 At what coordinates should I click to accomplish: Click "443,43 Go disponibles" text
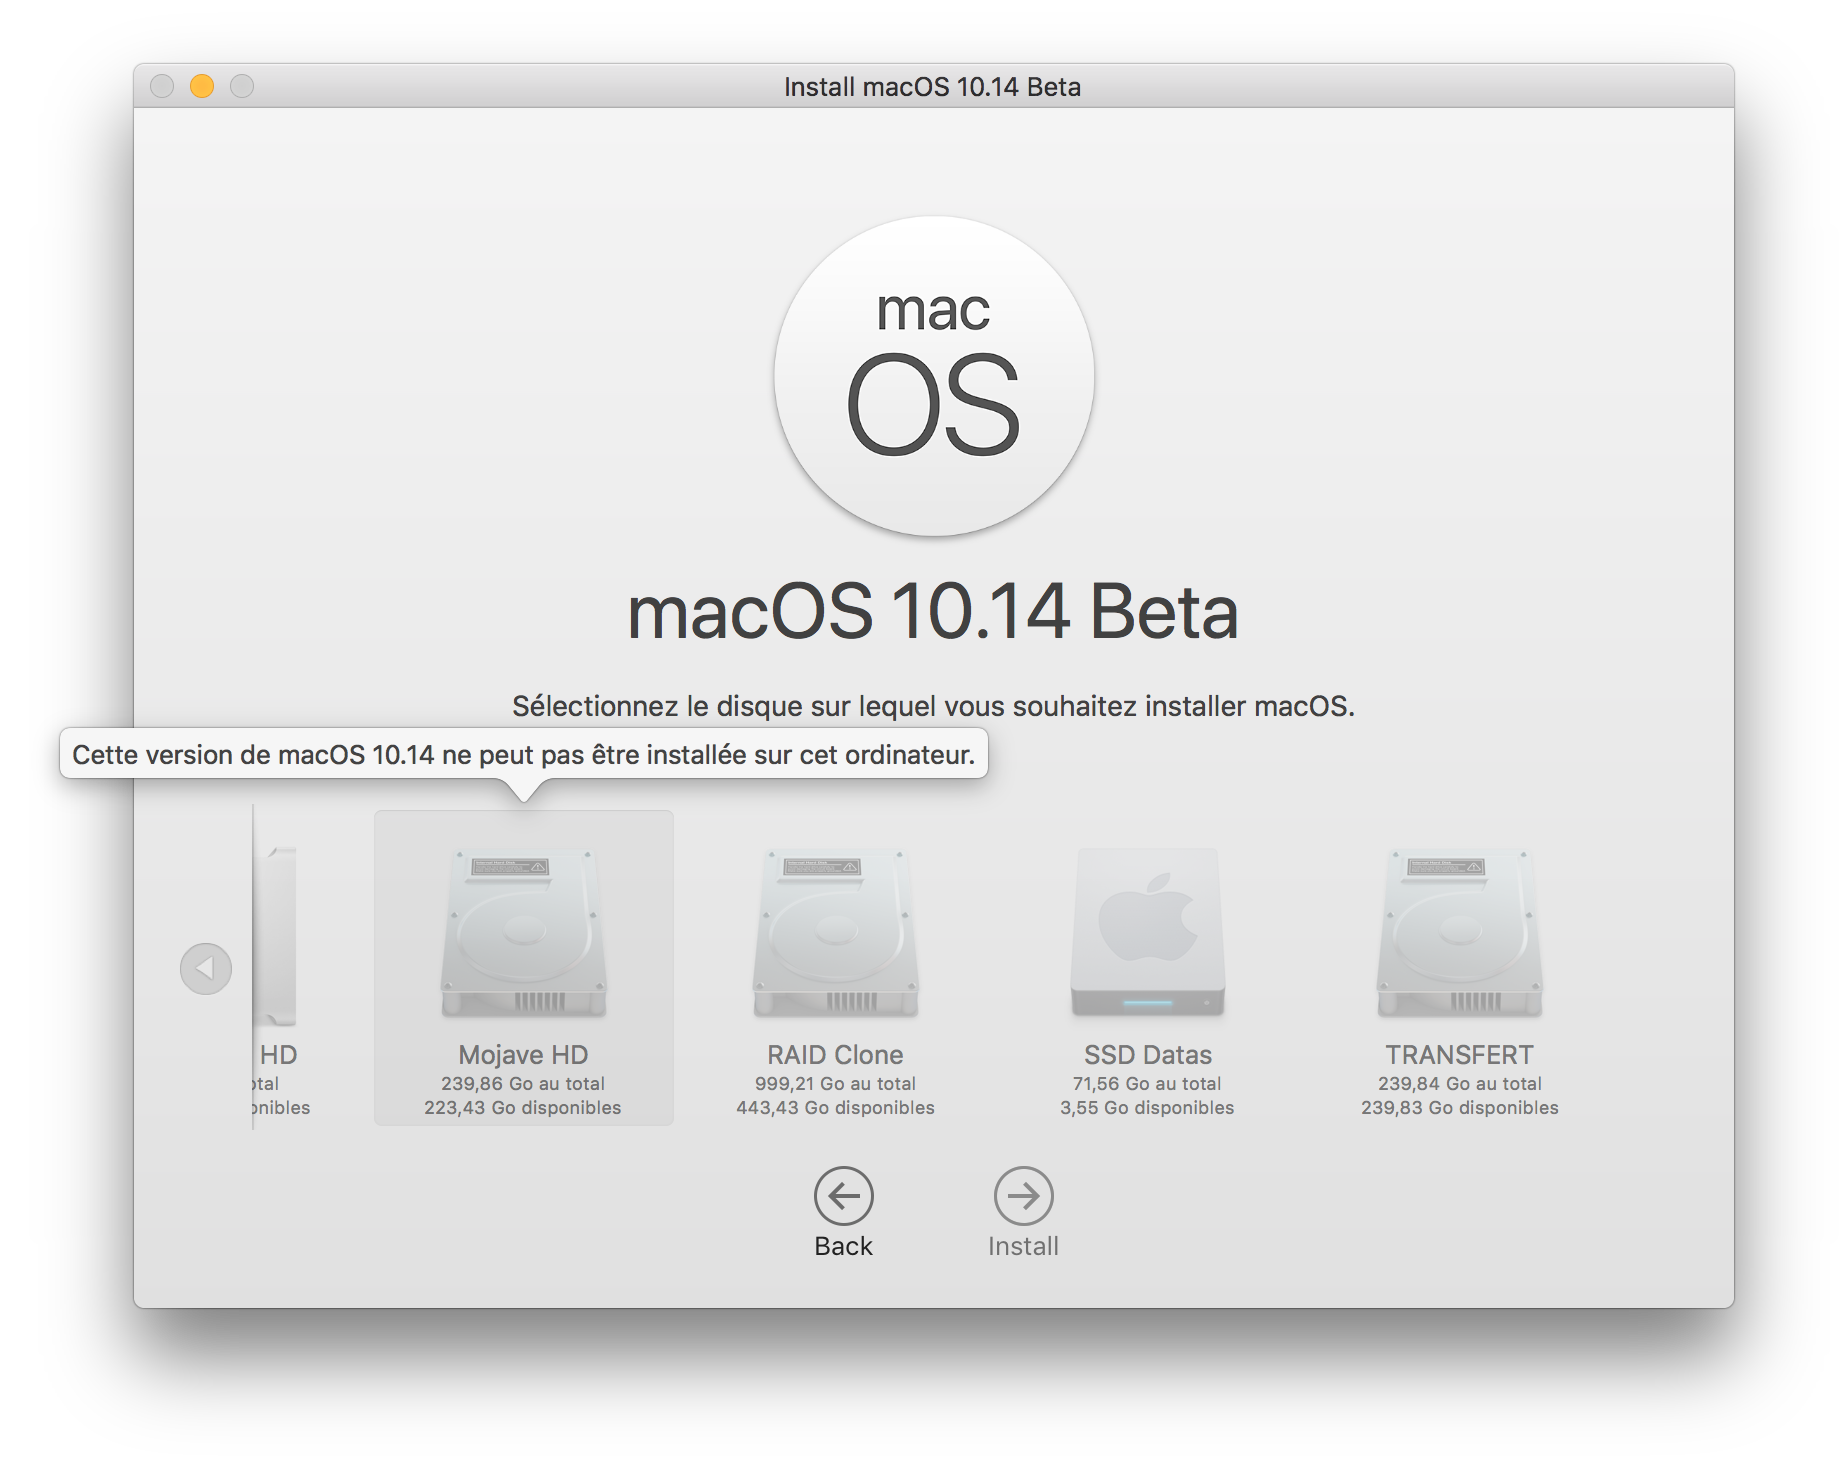pyautogui.click(x=835, y=1107)
